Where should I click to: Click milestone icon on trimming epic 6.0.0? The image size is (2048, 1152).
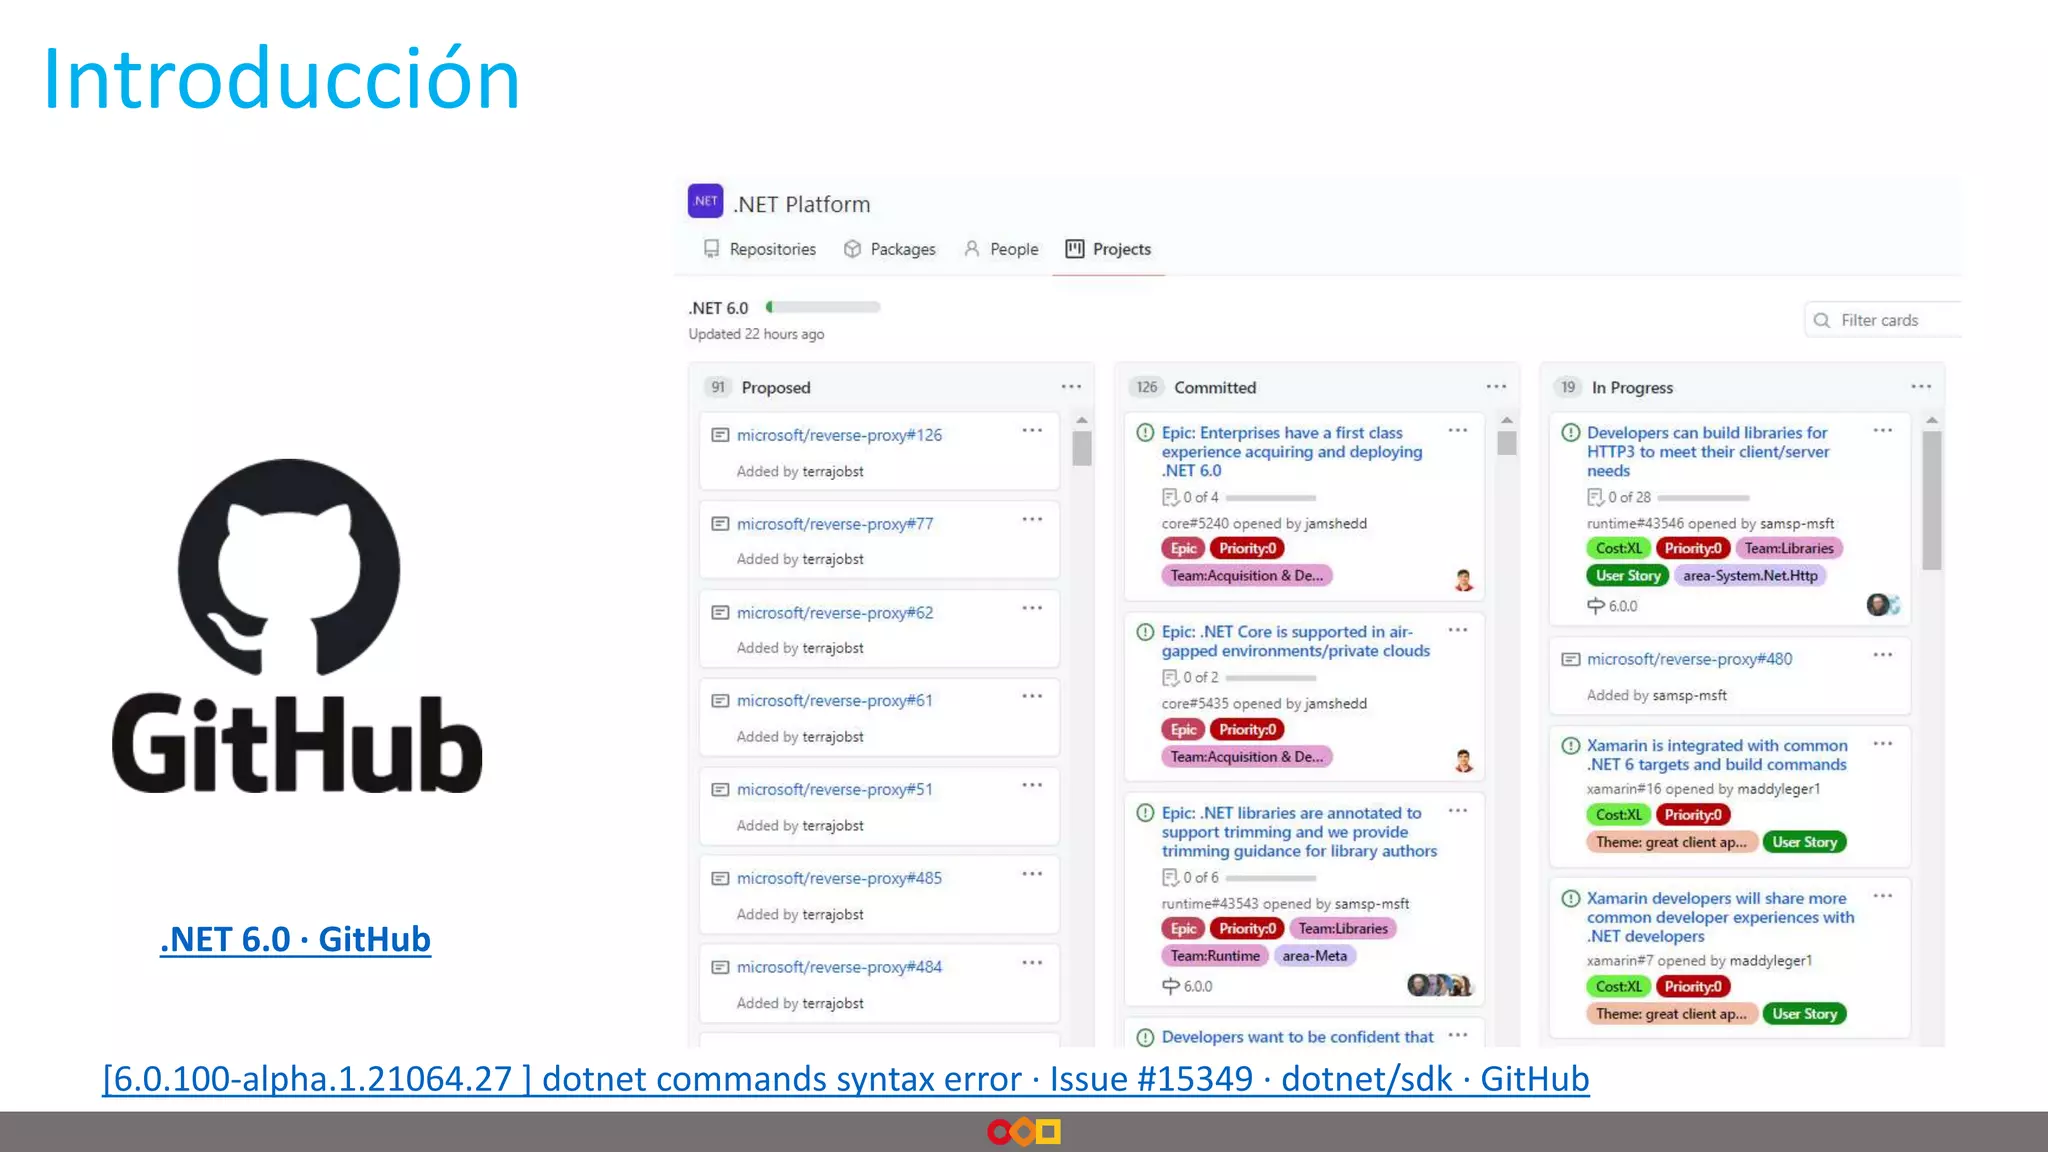point(1171,985)
